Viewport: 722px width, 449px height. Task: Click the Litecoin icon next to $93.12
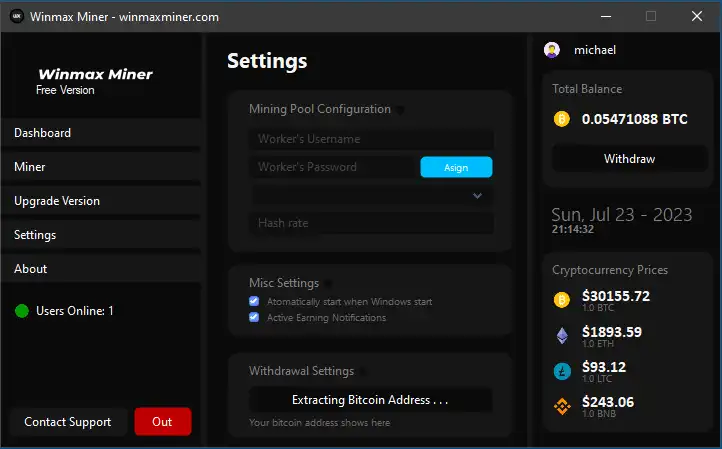point(562,371)
